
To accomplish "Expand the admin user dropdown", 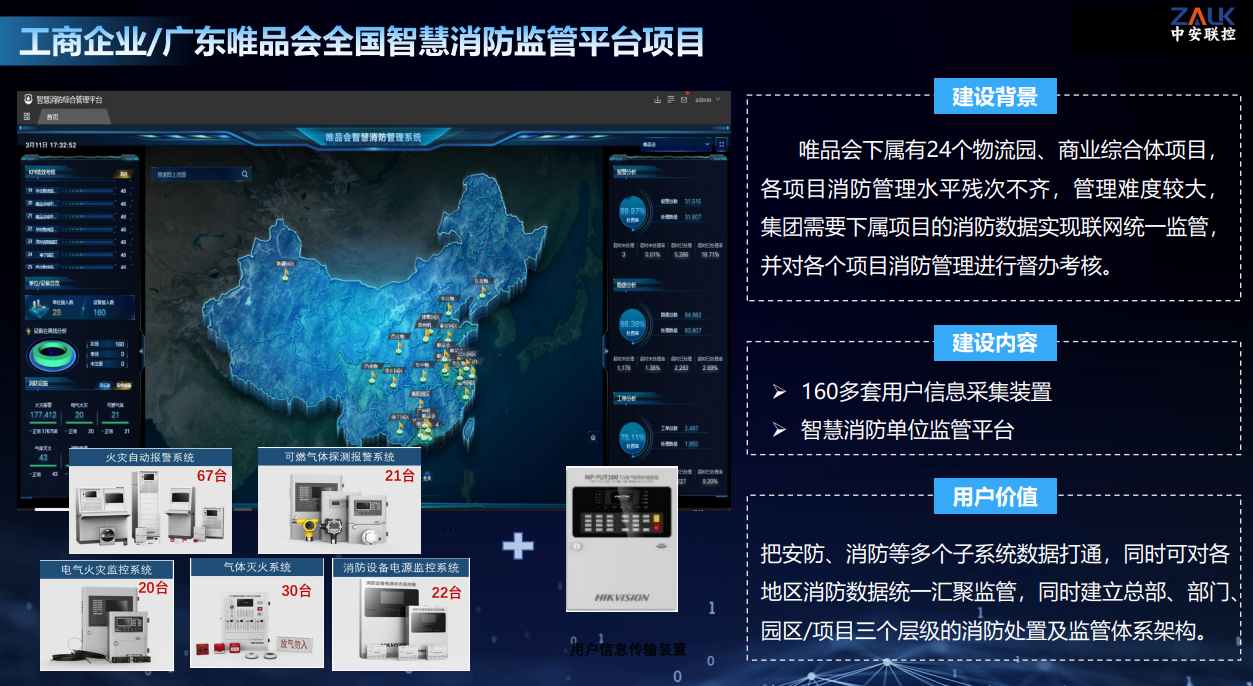I will (x=708, y=100).
